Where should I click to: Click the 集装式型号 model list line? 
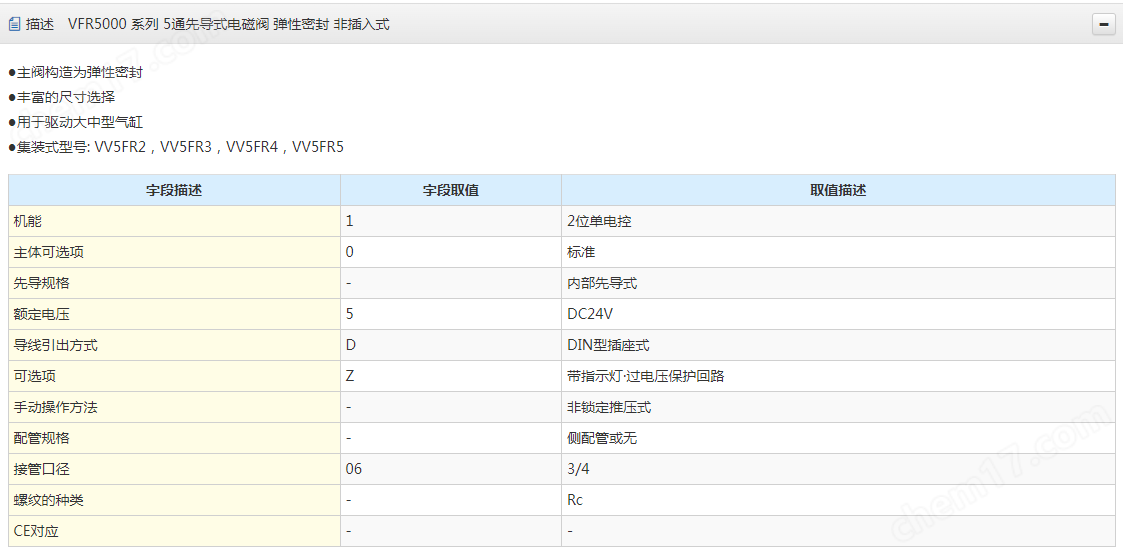(176, 148)
